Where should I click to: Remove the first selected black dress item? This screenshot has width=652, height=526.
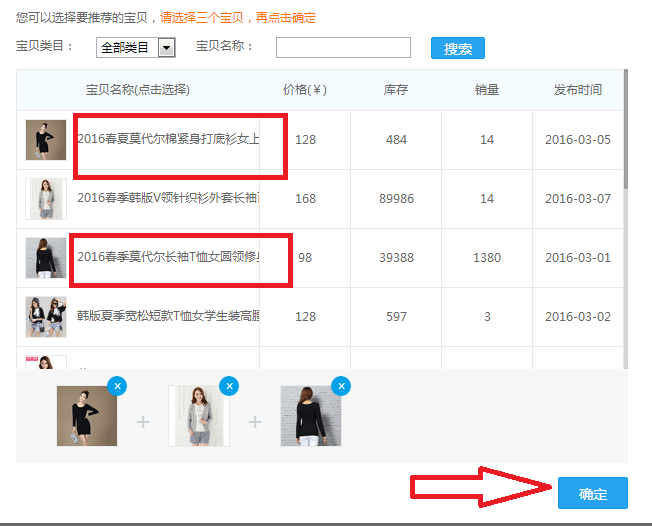coord(117,386)
